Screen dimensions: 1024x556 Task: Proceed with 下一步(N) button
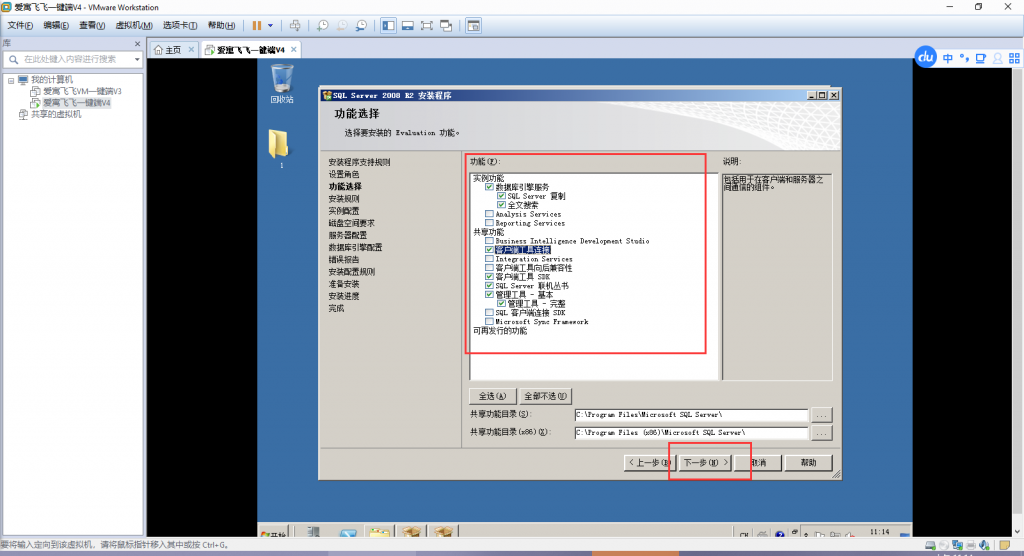705,463
